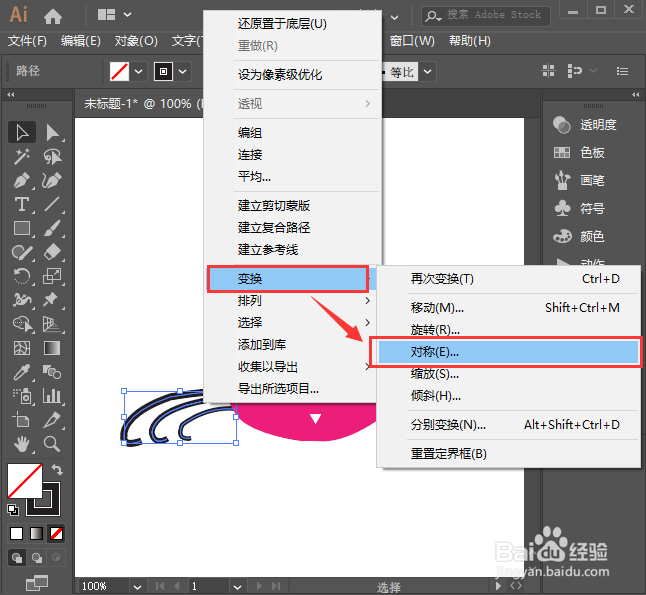Image resolution: width=646 pixels, height=595 pixels.
Task: Select the Eraser tool
Action: tap(52, 252)
